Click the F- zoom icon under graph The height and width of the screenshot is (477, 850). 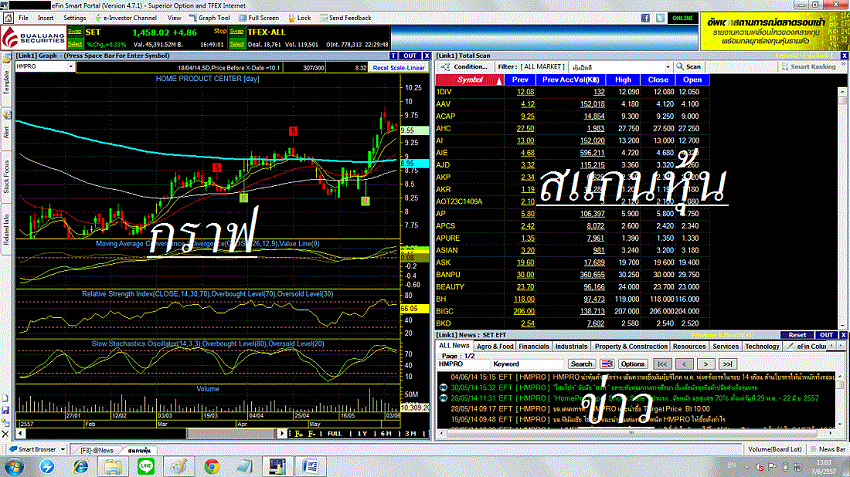pyautogui.click(x=311, y=434)
